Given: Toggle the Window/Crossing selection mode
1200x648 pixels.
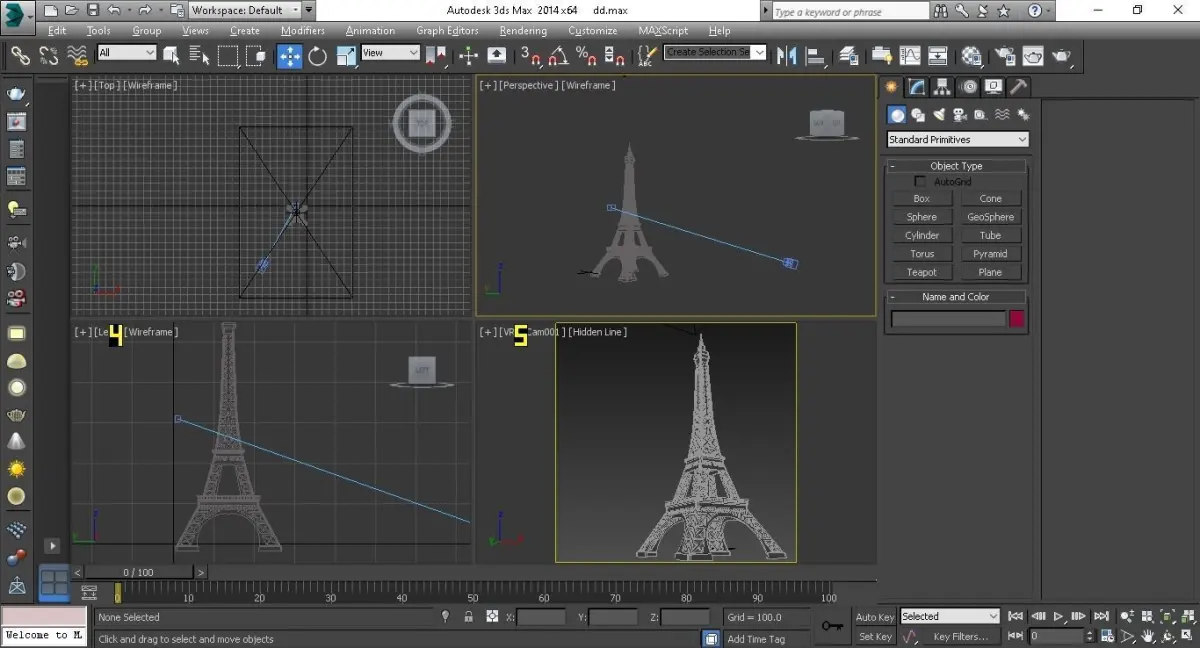Looking at the screenshot, I should pyautogui.click(x=256, y=55).
